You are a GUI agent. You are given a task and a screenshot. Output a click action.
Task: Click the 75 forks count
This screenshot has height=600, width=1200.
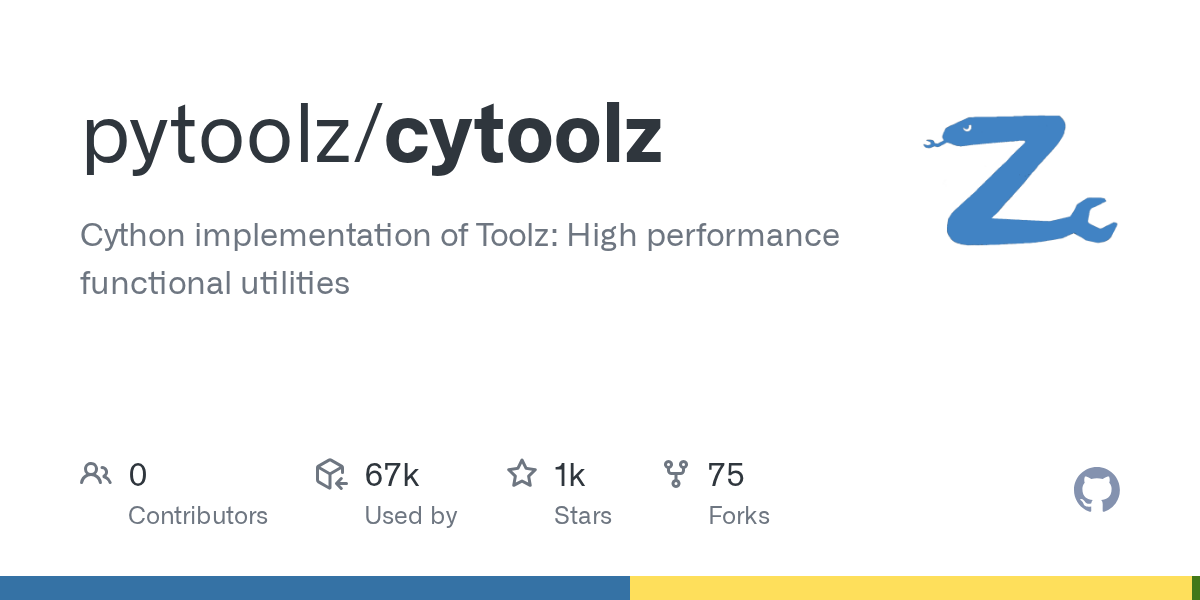point(726,475)
